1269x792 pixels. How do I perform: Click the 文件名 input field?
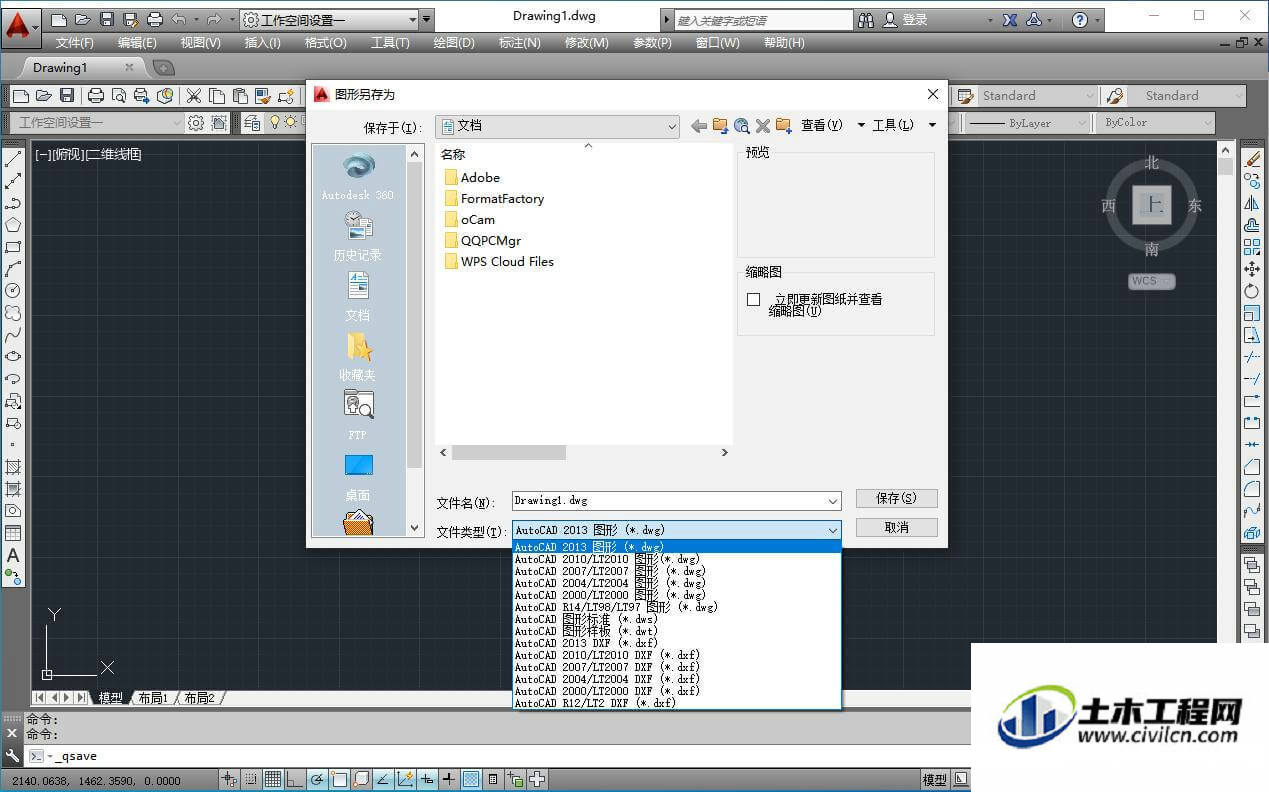pyautogui.click(x=676, y=501)
